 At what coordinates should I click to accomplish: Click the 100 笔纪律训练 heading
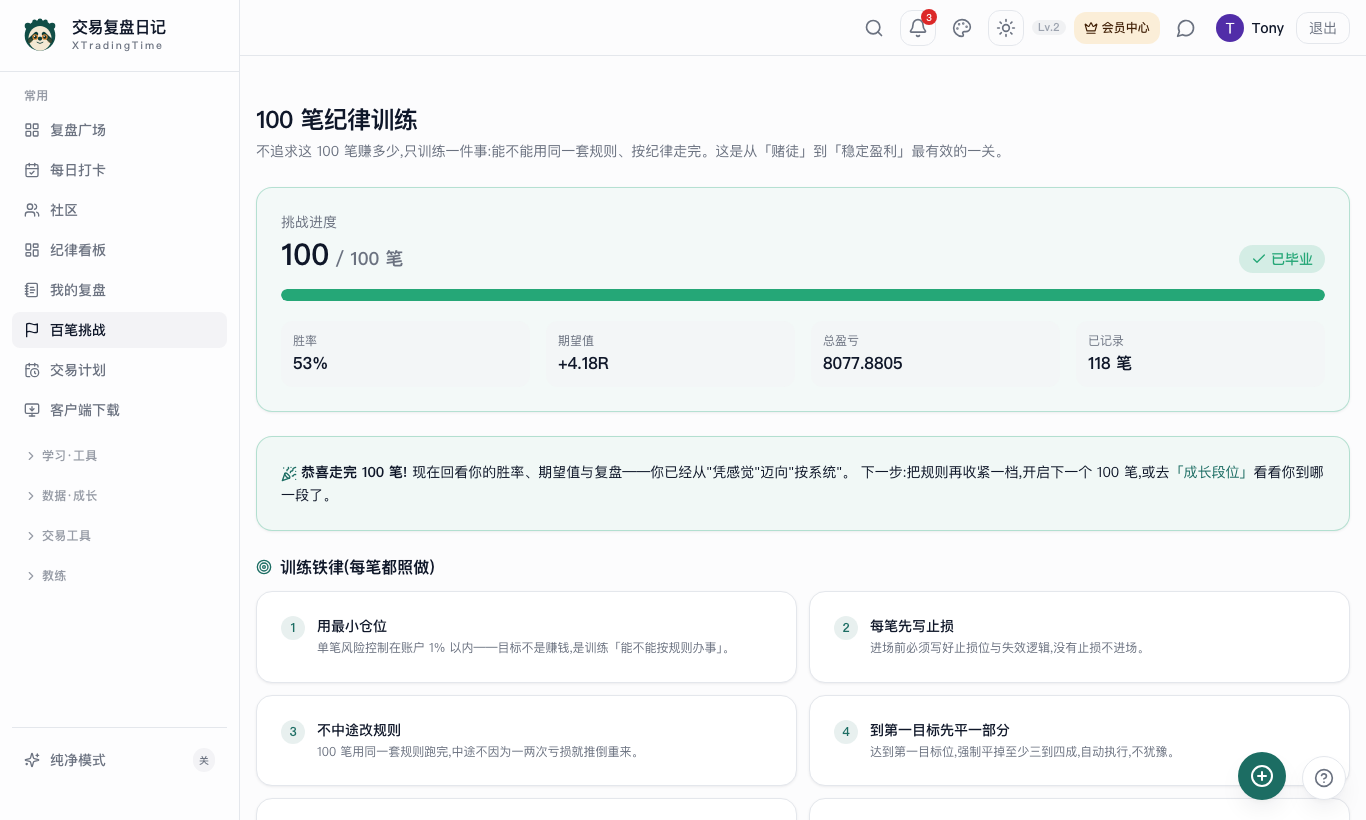[337, 120]
